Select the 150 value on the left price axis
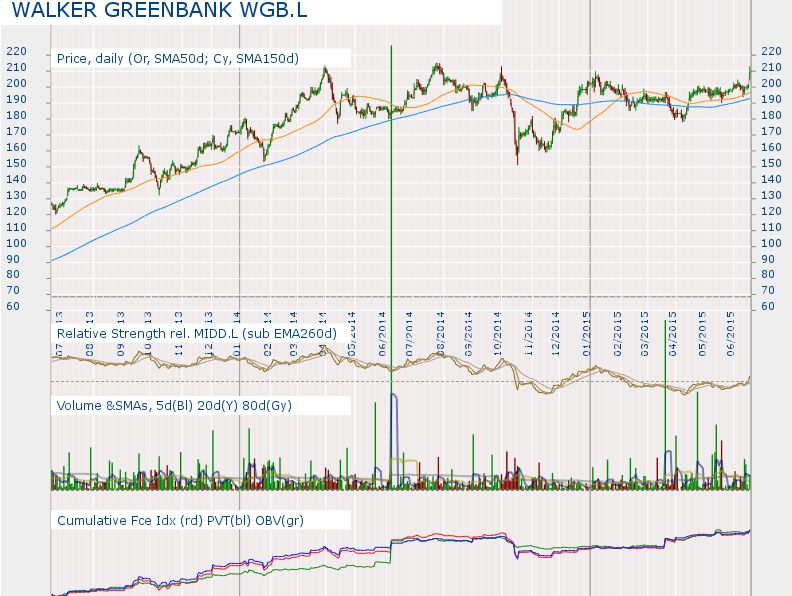The image size is (792, 596). (x=16, y=164)
